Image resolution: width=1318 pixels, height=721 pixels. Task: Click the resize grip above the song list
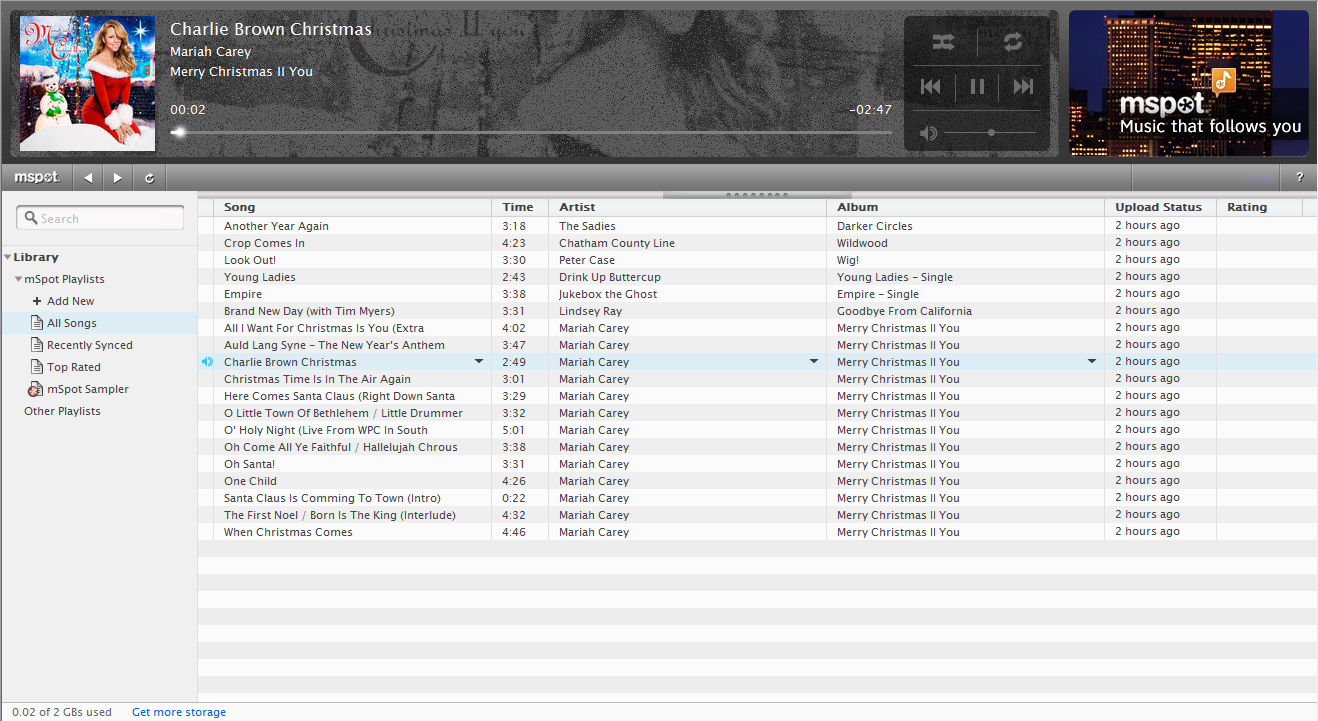pos(757,194)
